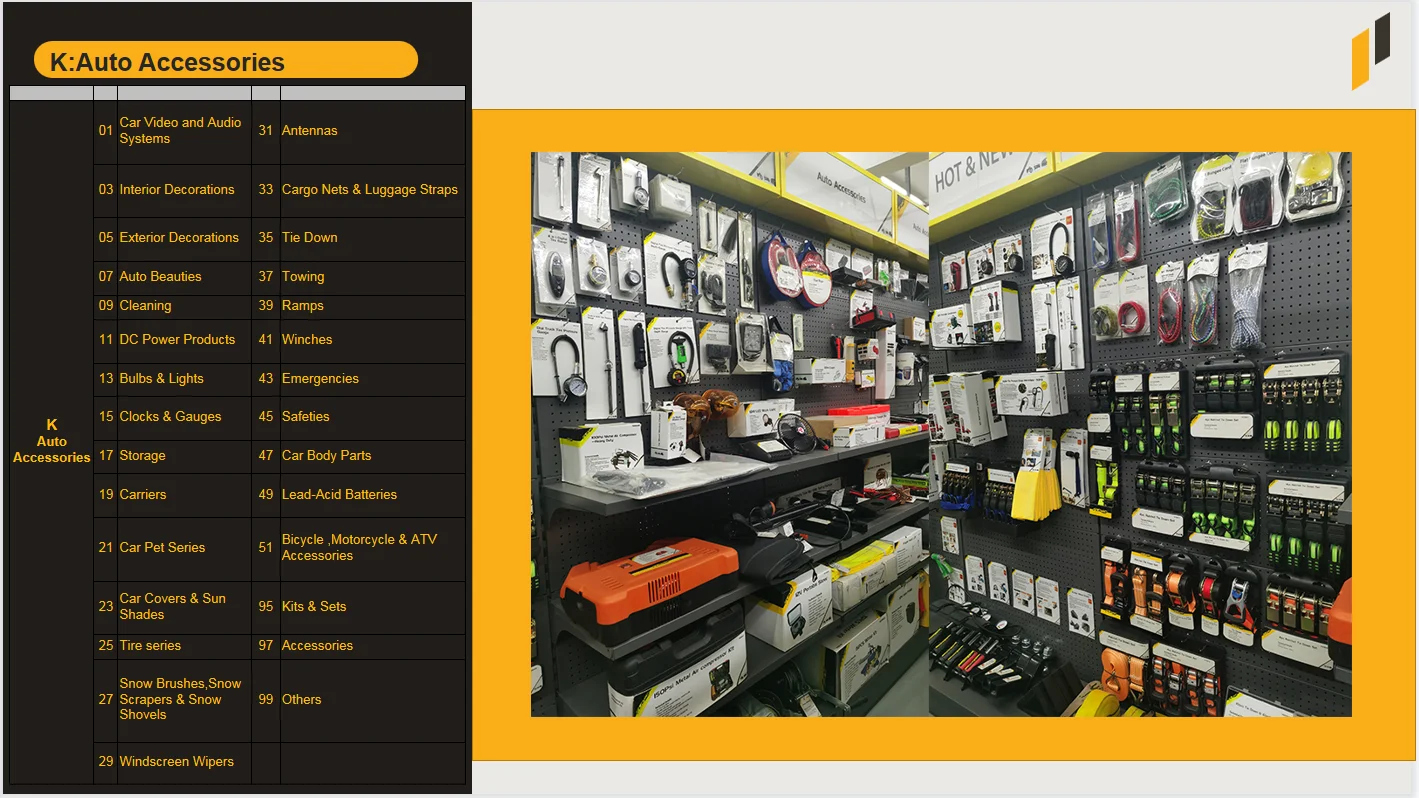Select the 'Safeties' category

point(306,417)
